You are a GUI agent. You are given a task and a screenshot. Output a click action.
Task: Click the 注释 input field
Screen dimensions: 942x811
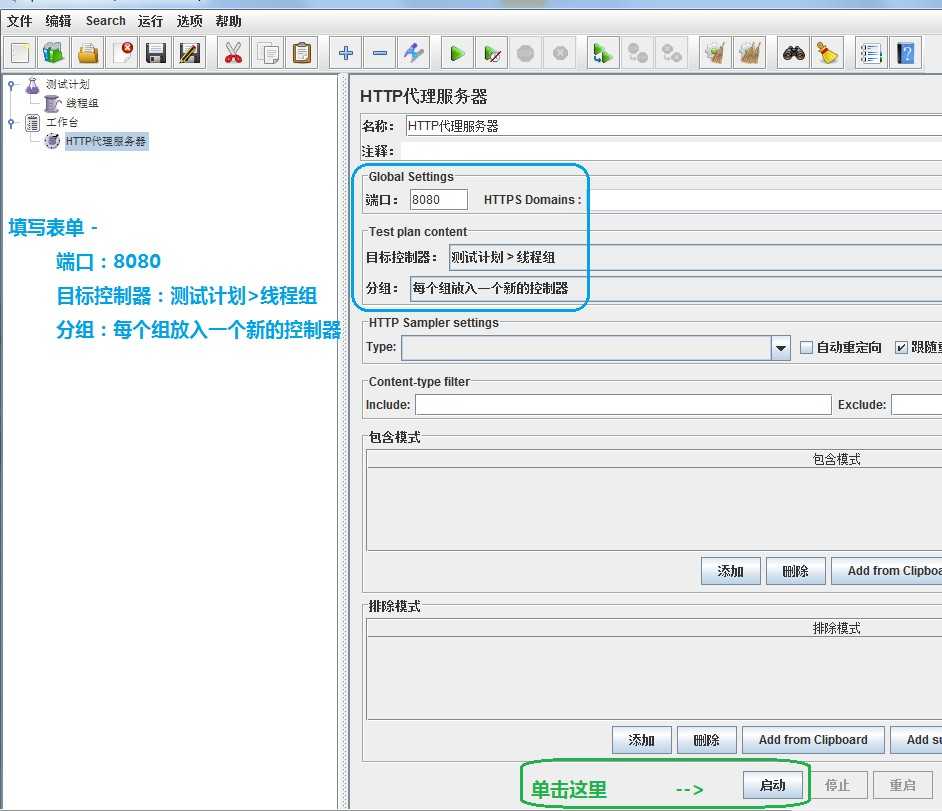pyautogui.click(x=673, y=151)
